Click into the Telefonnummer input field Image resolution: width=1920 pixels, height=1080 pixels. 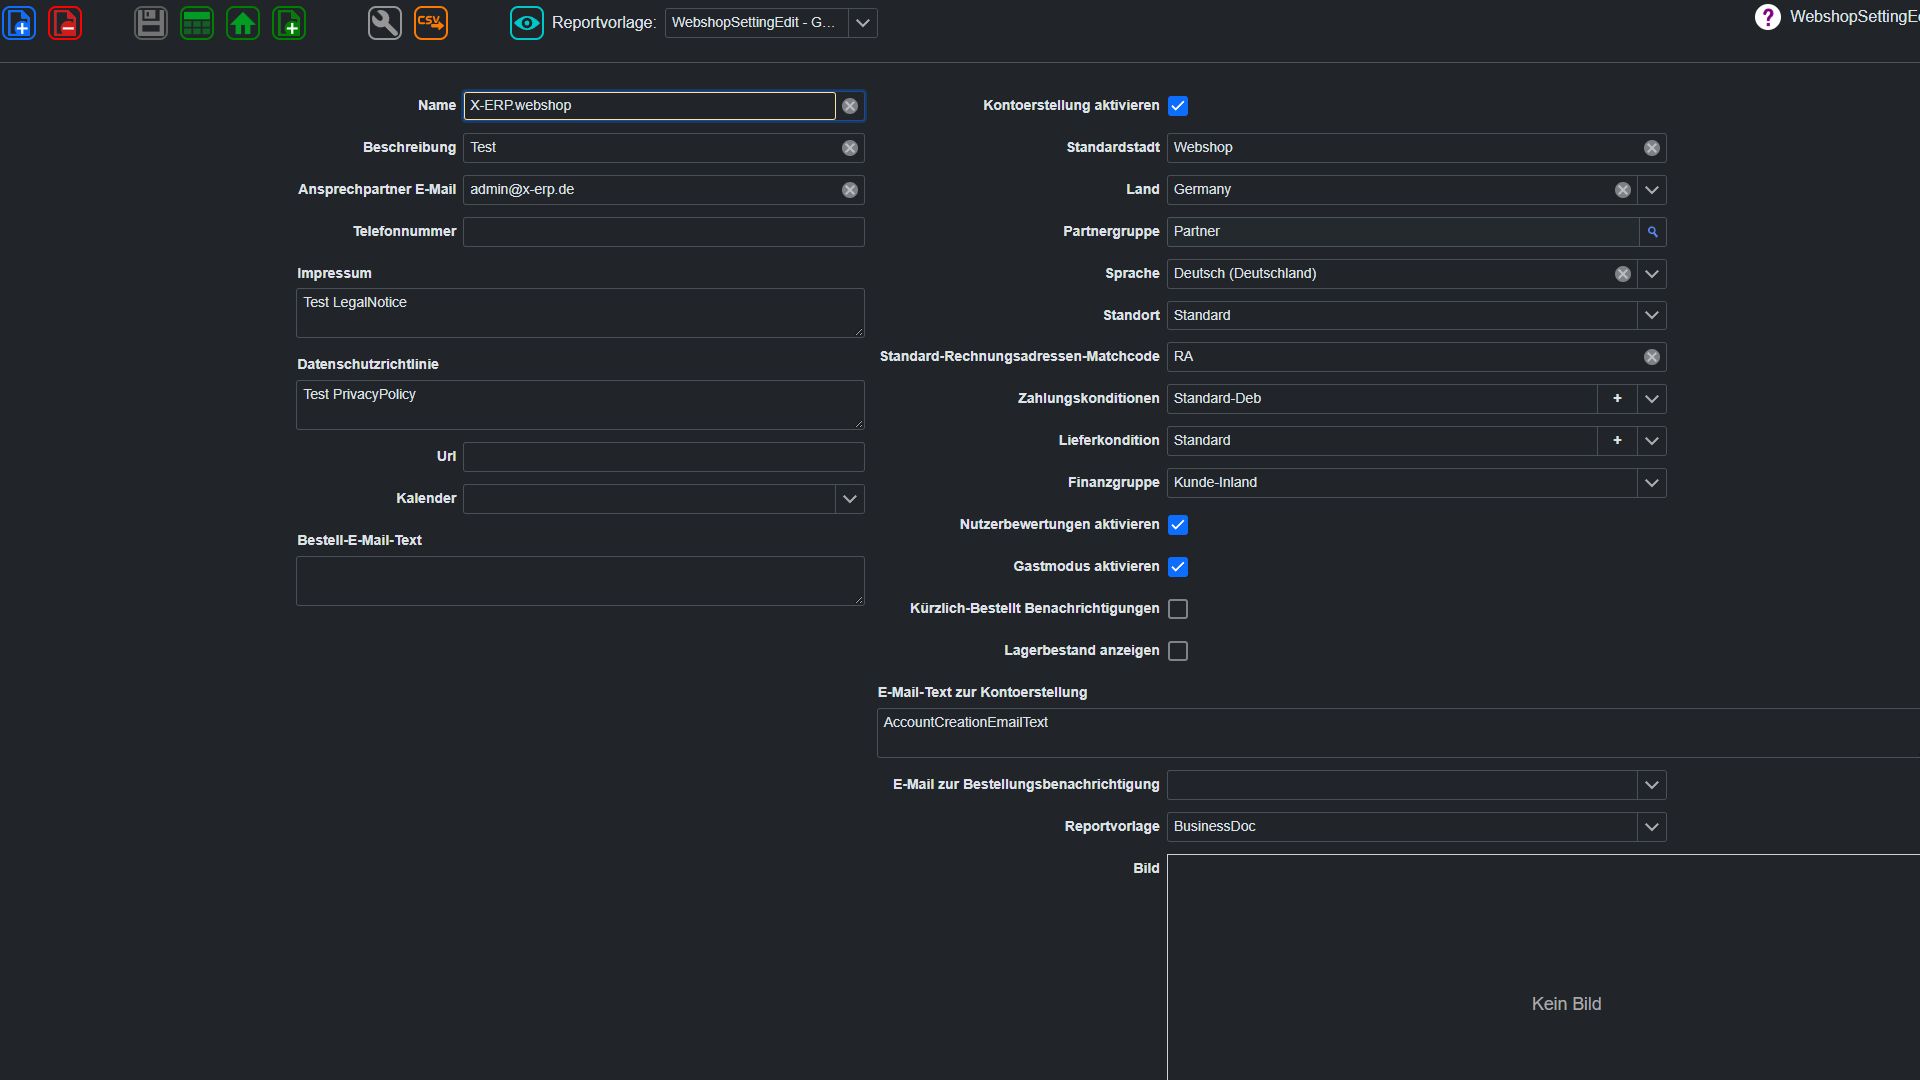[x=664, y=232]
